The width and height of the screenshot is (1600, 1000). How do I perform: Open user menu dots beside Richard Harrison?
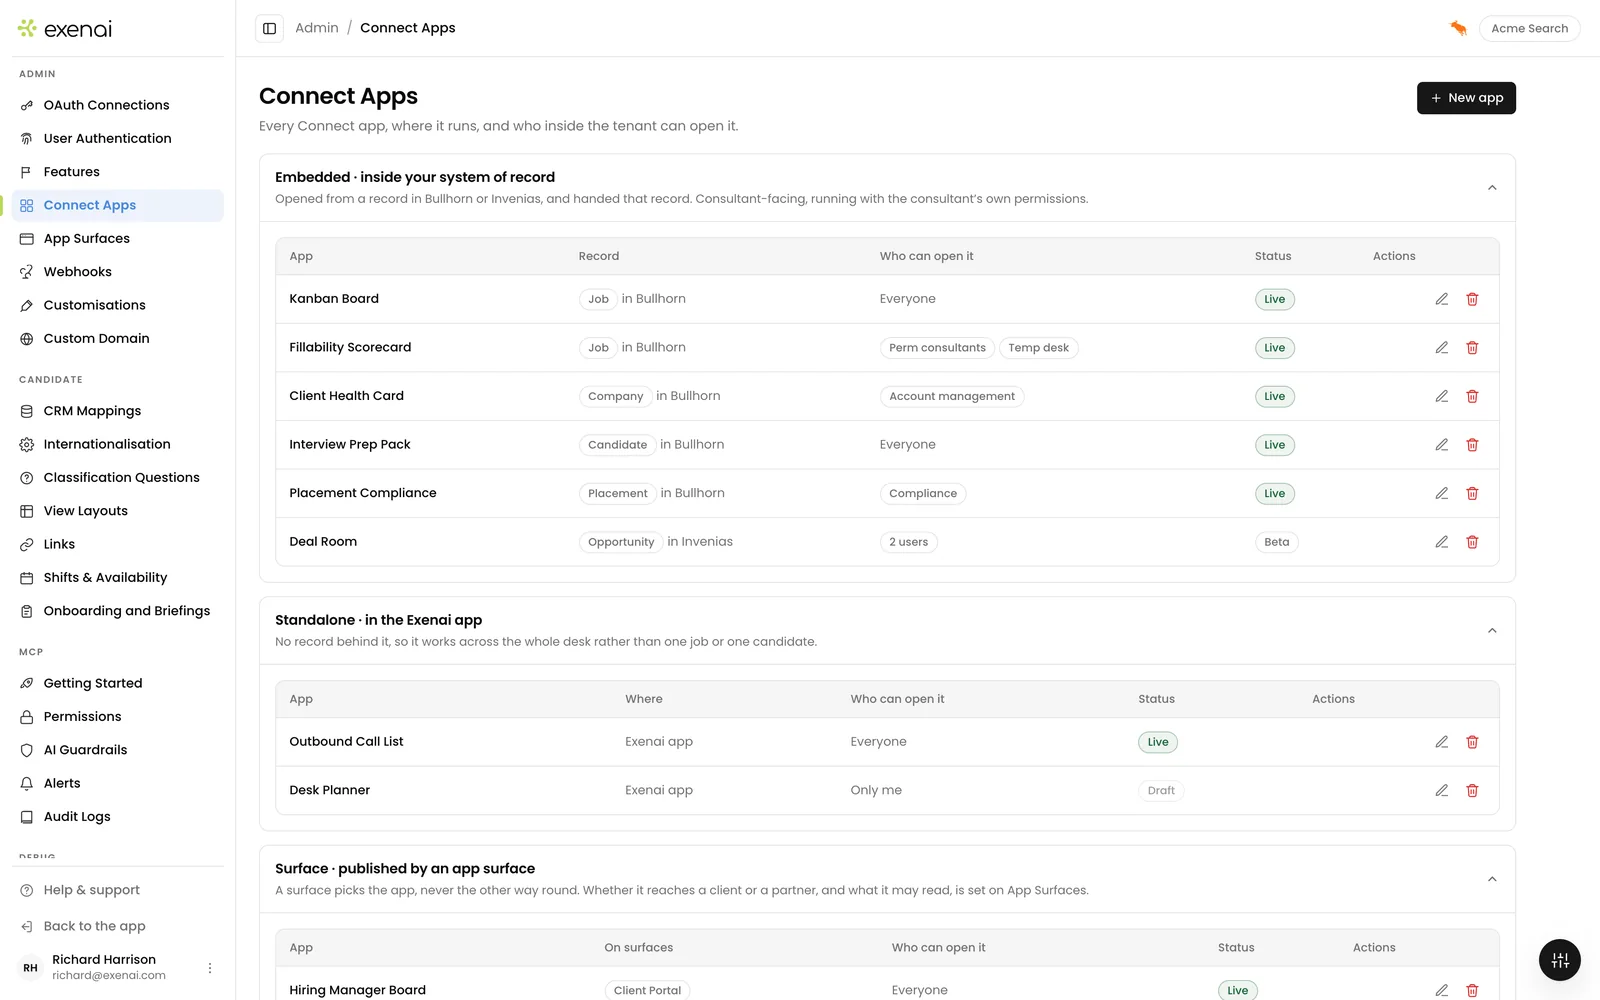click(210, 968)
